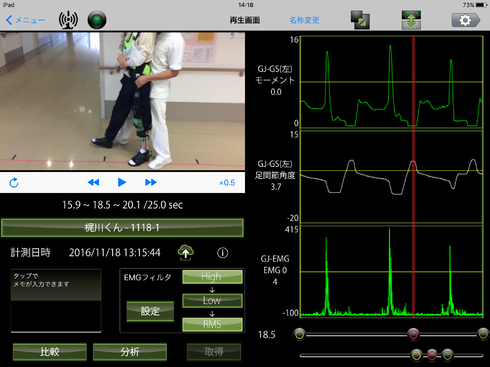Tap the memo input field
Image resolution: width=490 pixels, height=367 pixels.
[56, 301]
